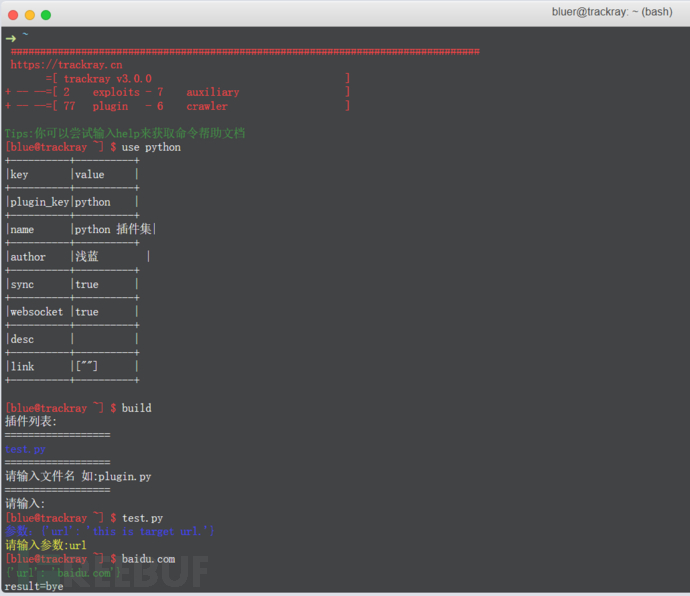
Task: Click the green {'url': 'baidu.com'} output line
Action: click(63, 573)
